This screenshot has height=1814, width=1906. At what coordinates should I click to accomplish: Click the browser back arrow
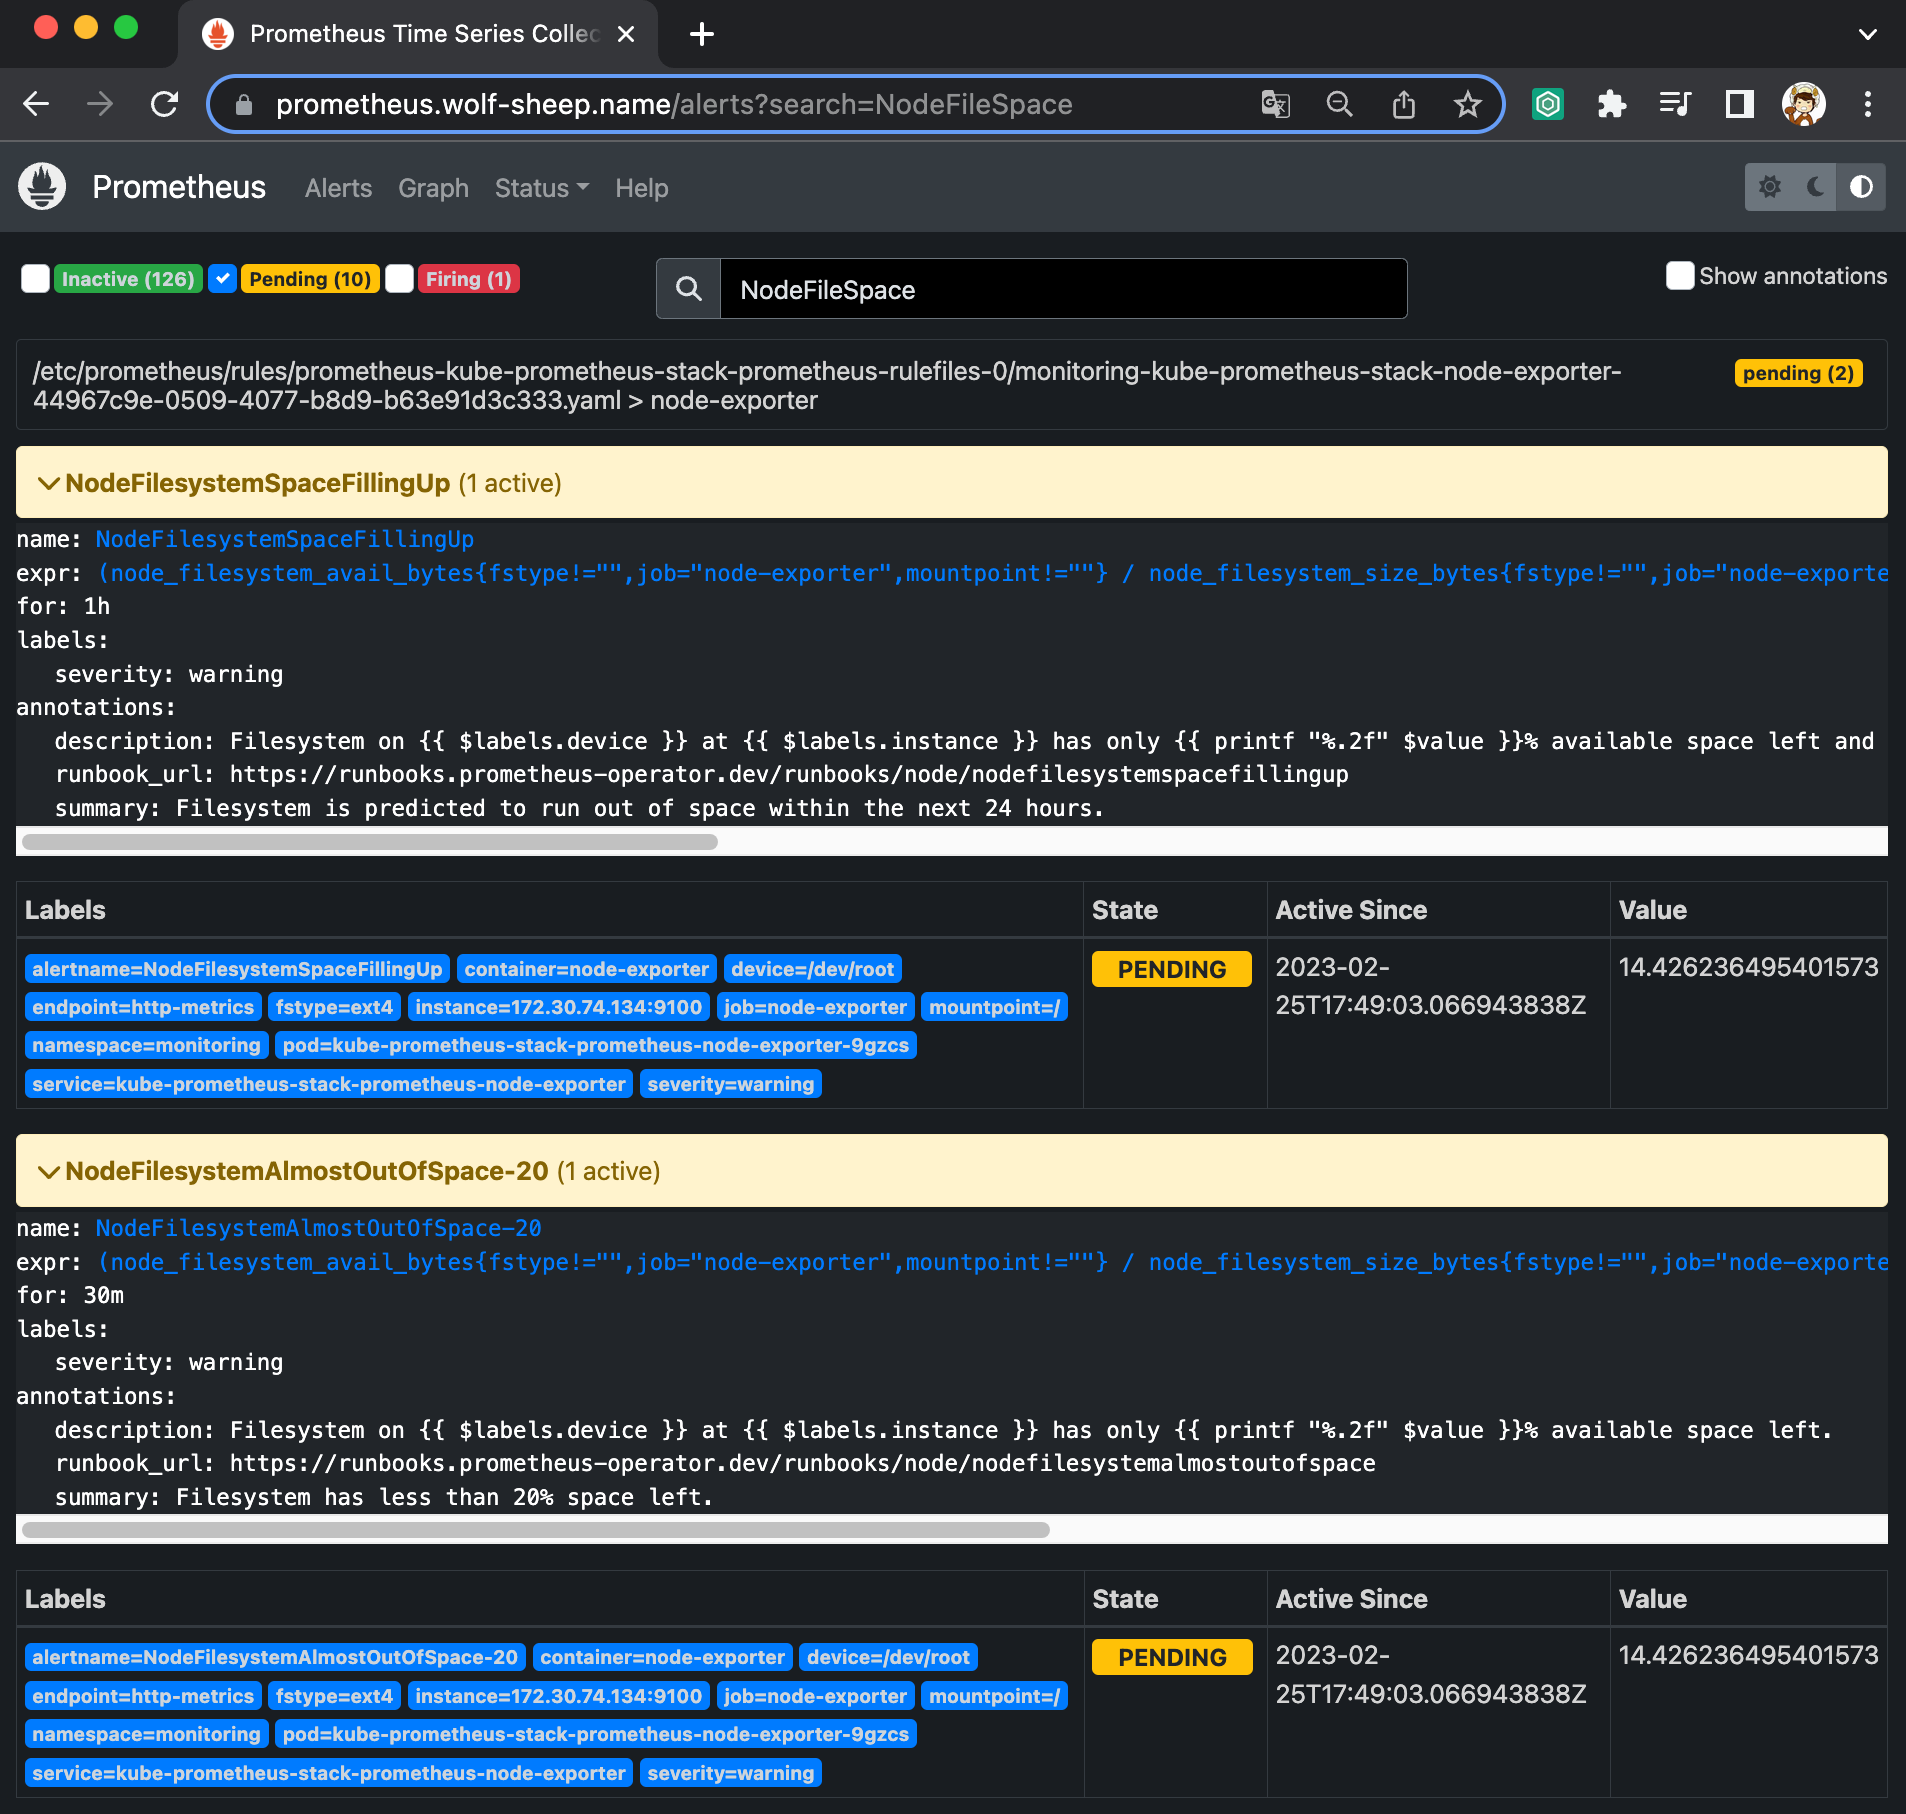point(36,104)
